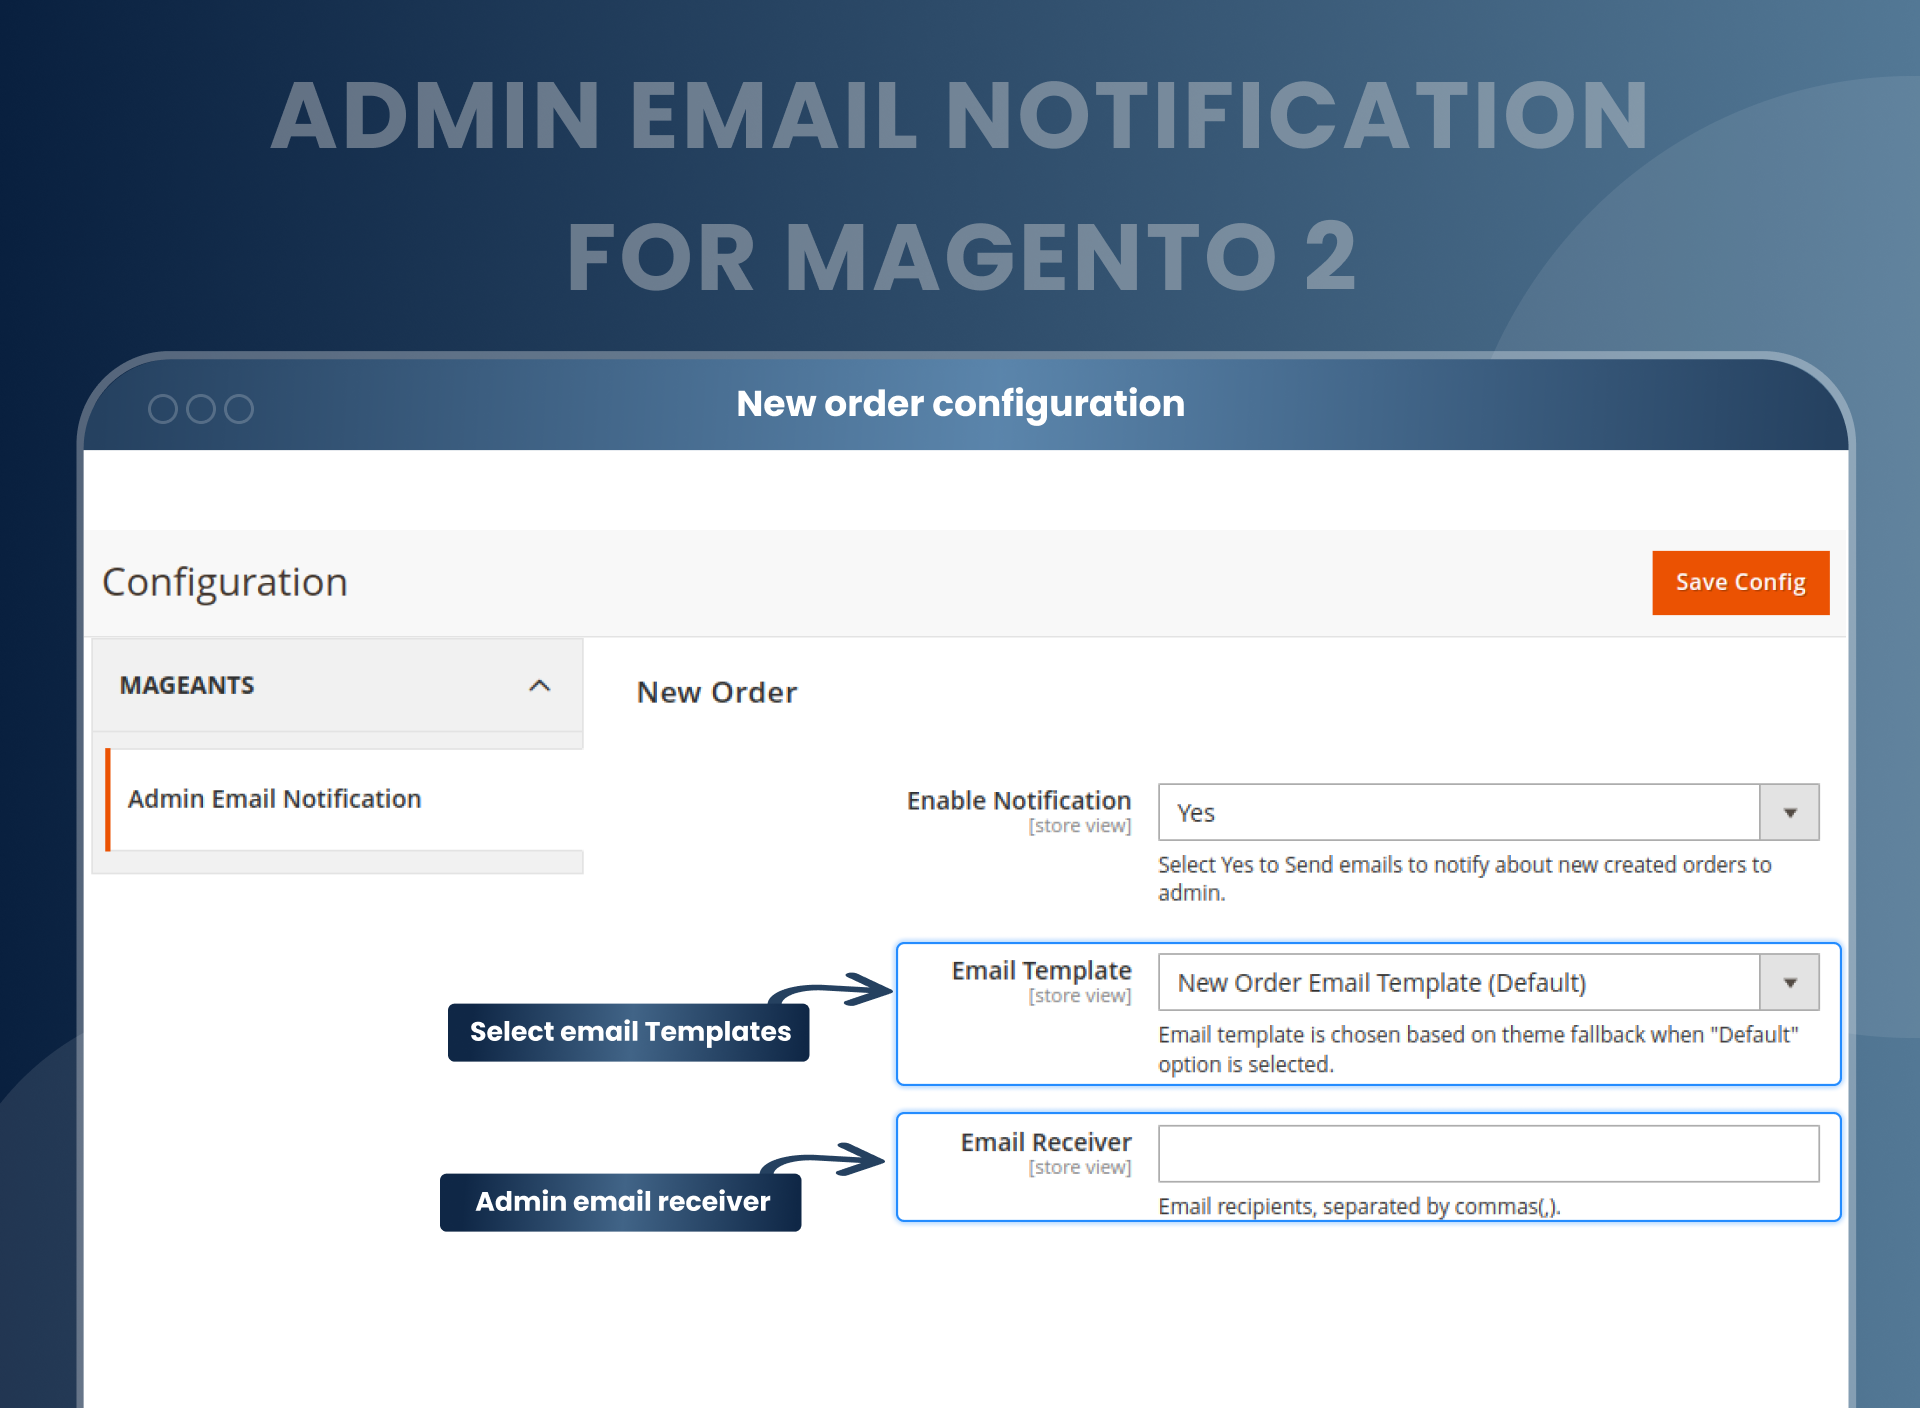Collapse the MAGEANTS section chevron
Image resolution: width=1920 pixels, height=1408 pixels.
[x=539, y=686]
